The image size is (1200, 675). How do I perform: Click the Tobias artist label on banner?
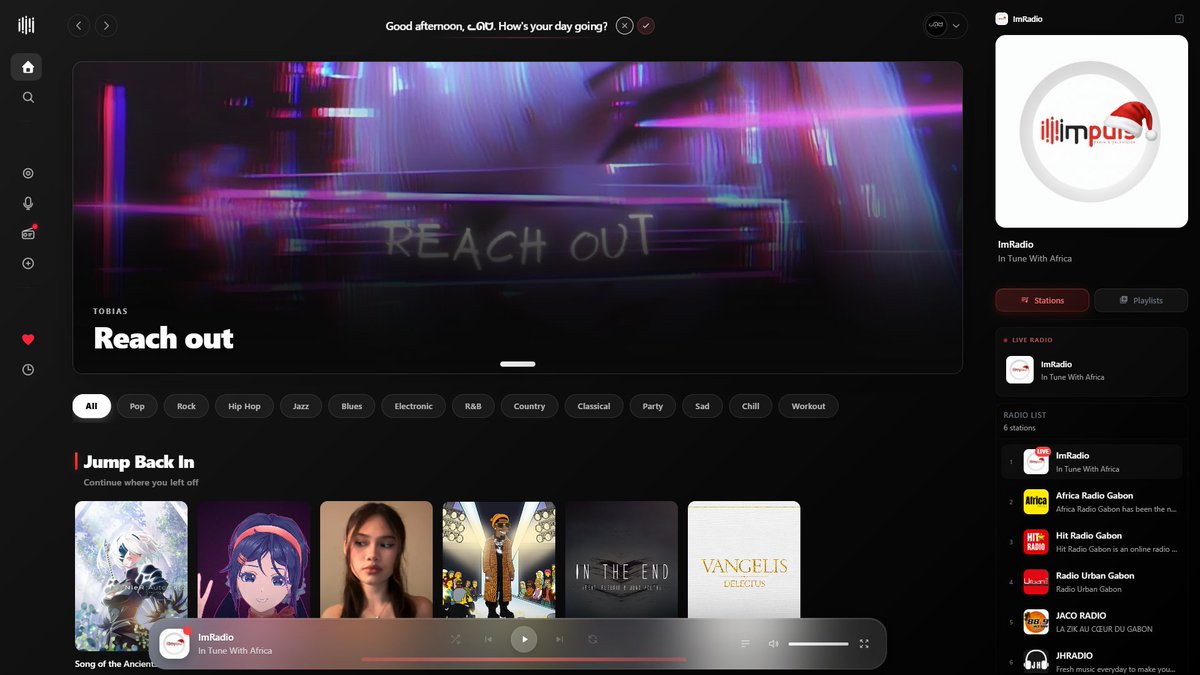click(x=111, y=311)
